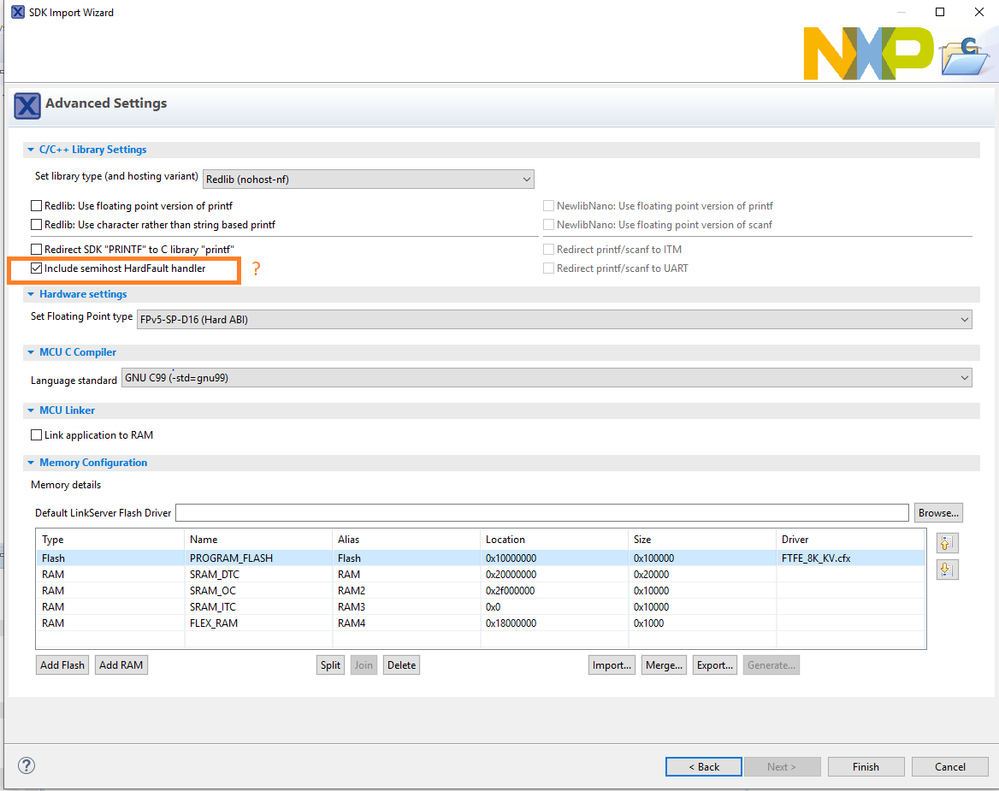Click the Merge... button
Screen dimensions: 999x791
click(x=664, y=665)
